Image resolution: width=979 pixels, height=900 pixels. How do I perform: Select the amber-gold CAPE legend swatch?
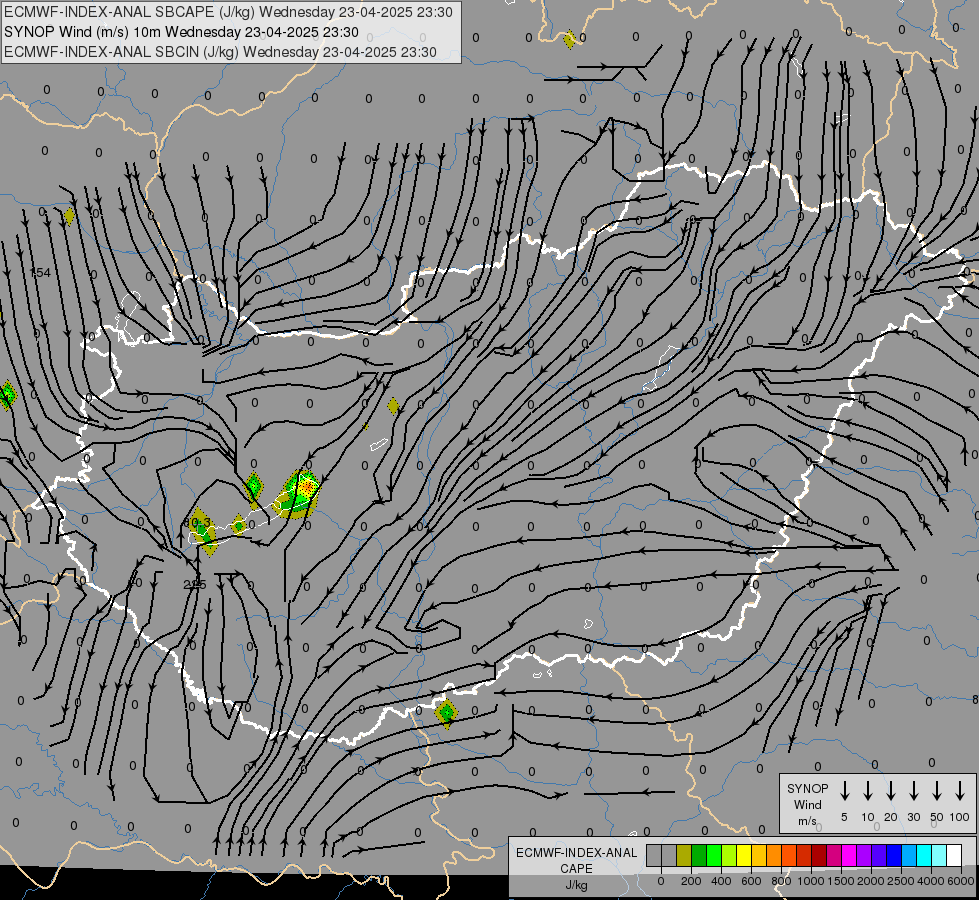point(759,855)
